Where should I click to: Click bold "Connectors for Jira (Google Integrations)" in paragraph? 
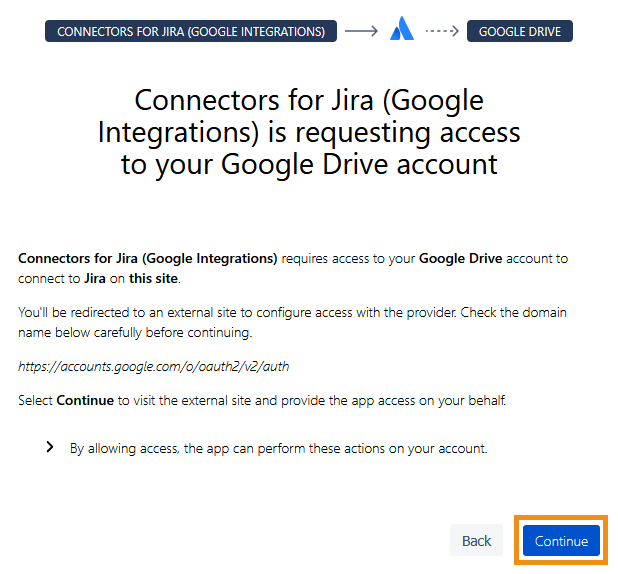pos(148,258)
